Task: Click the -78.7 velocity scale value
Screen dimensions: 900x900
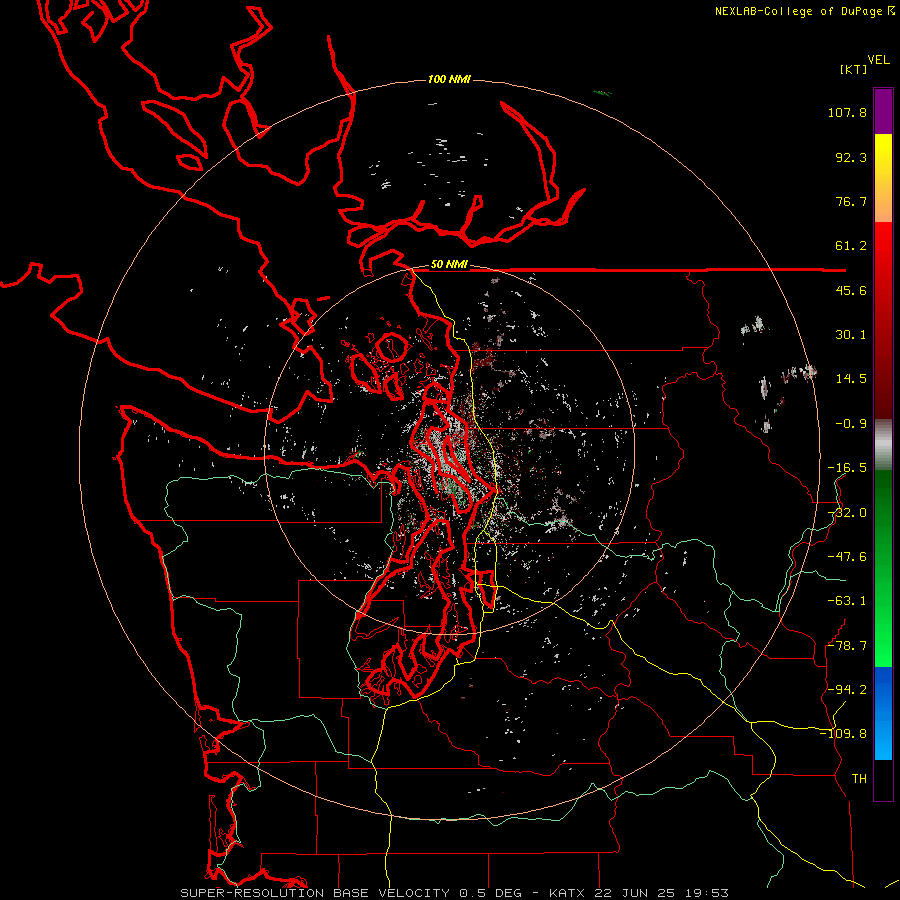Action: (x=847, y=646)
